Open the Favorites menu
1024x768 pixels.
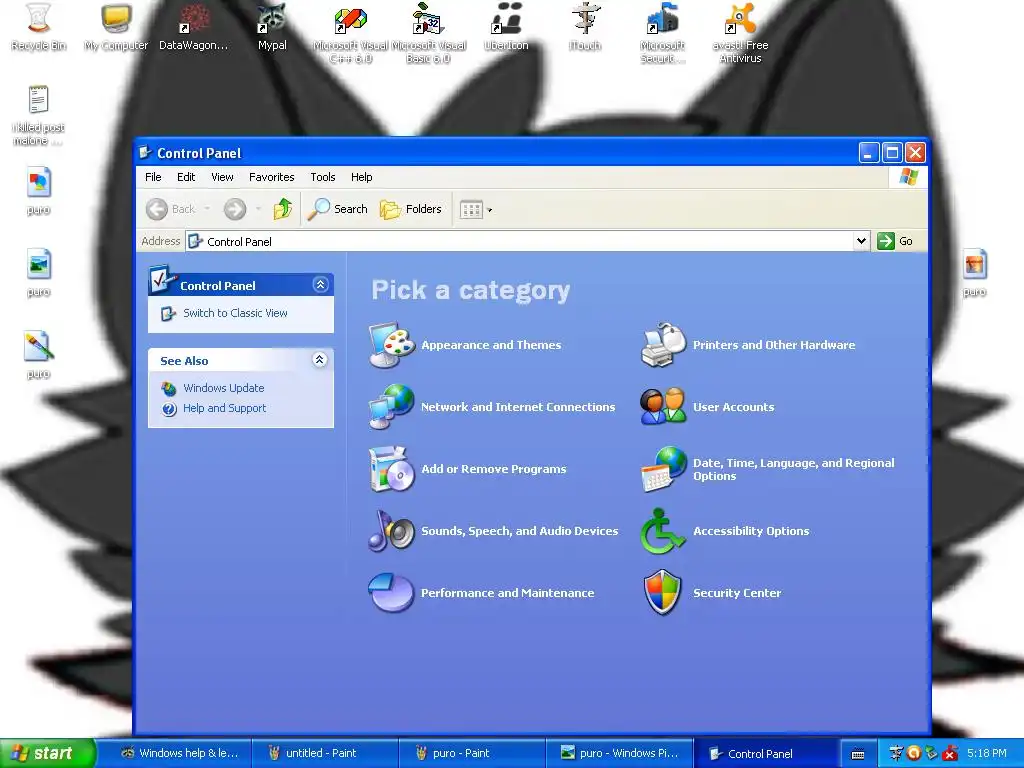click(272, 177)
